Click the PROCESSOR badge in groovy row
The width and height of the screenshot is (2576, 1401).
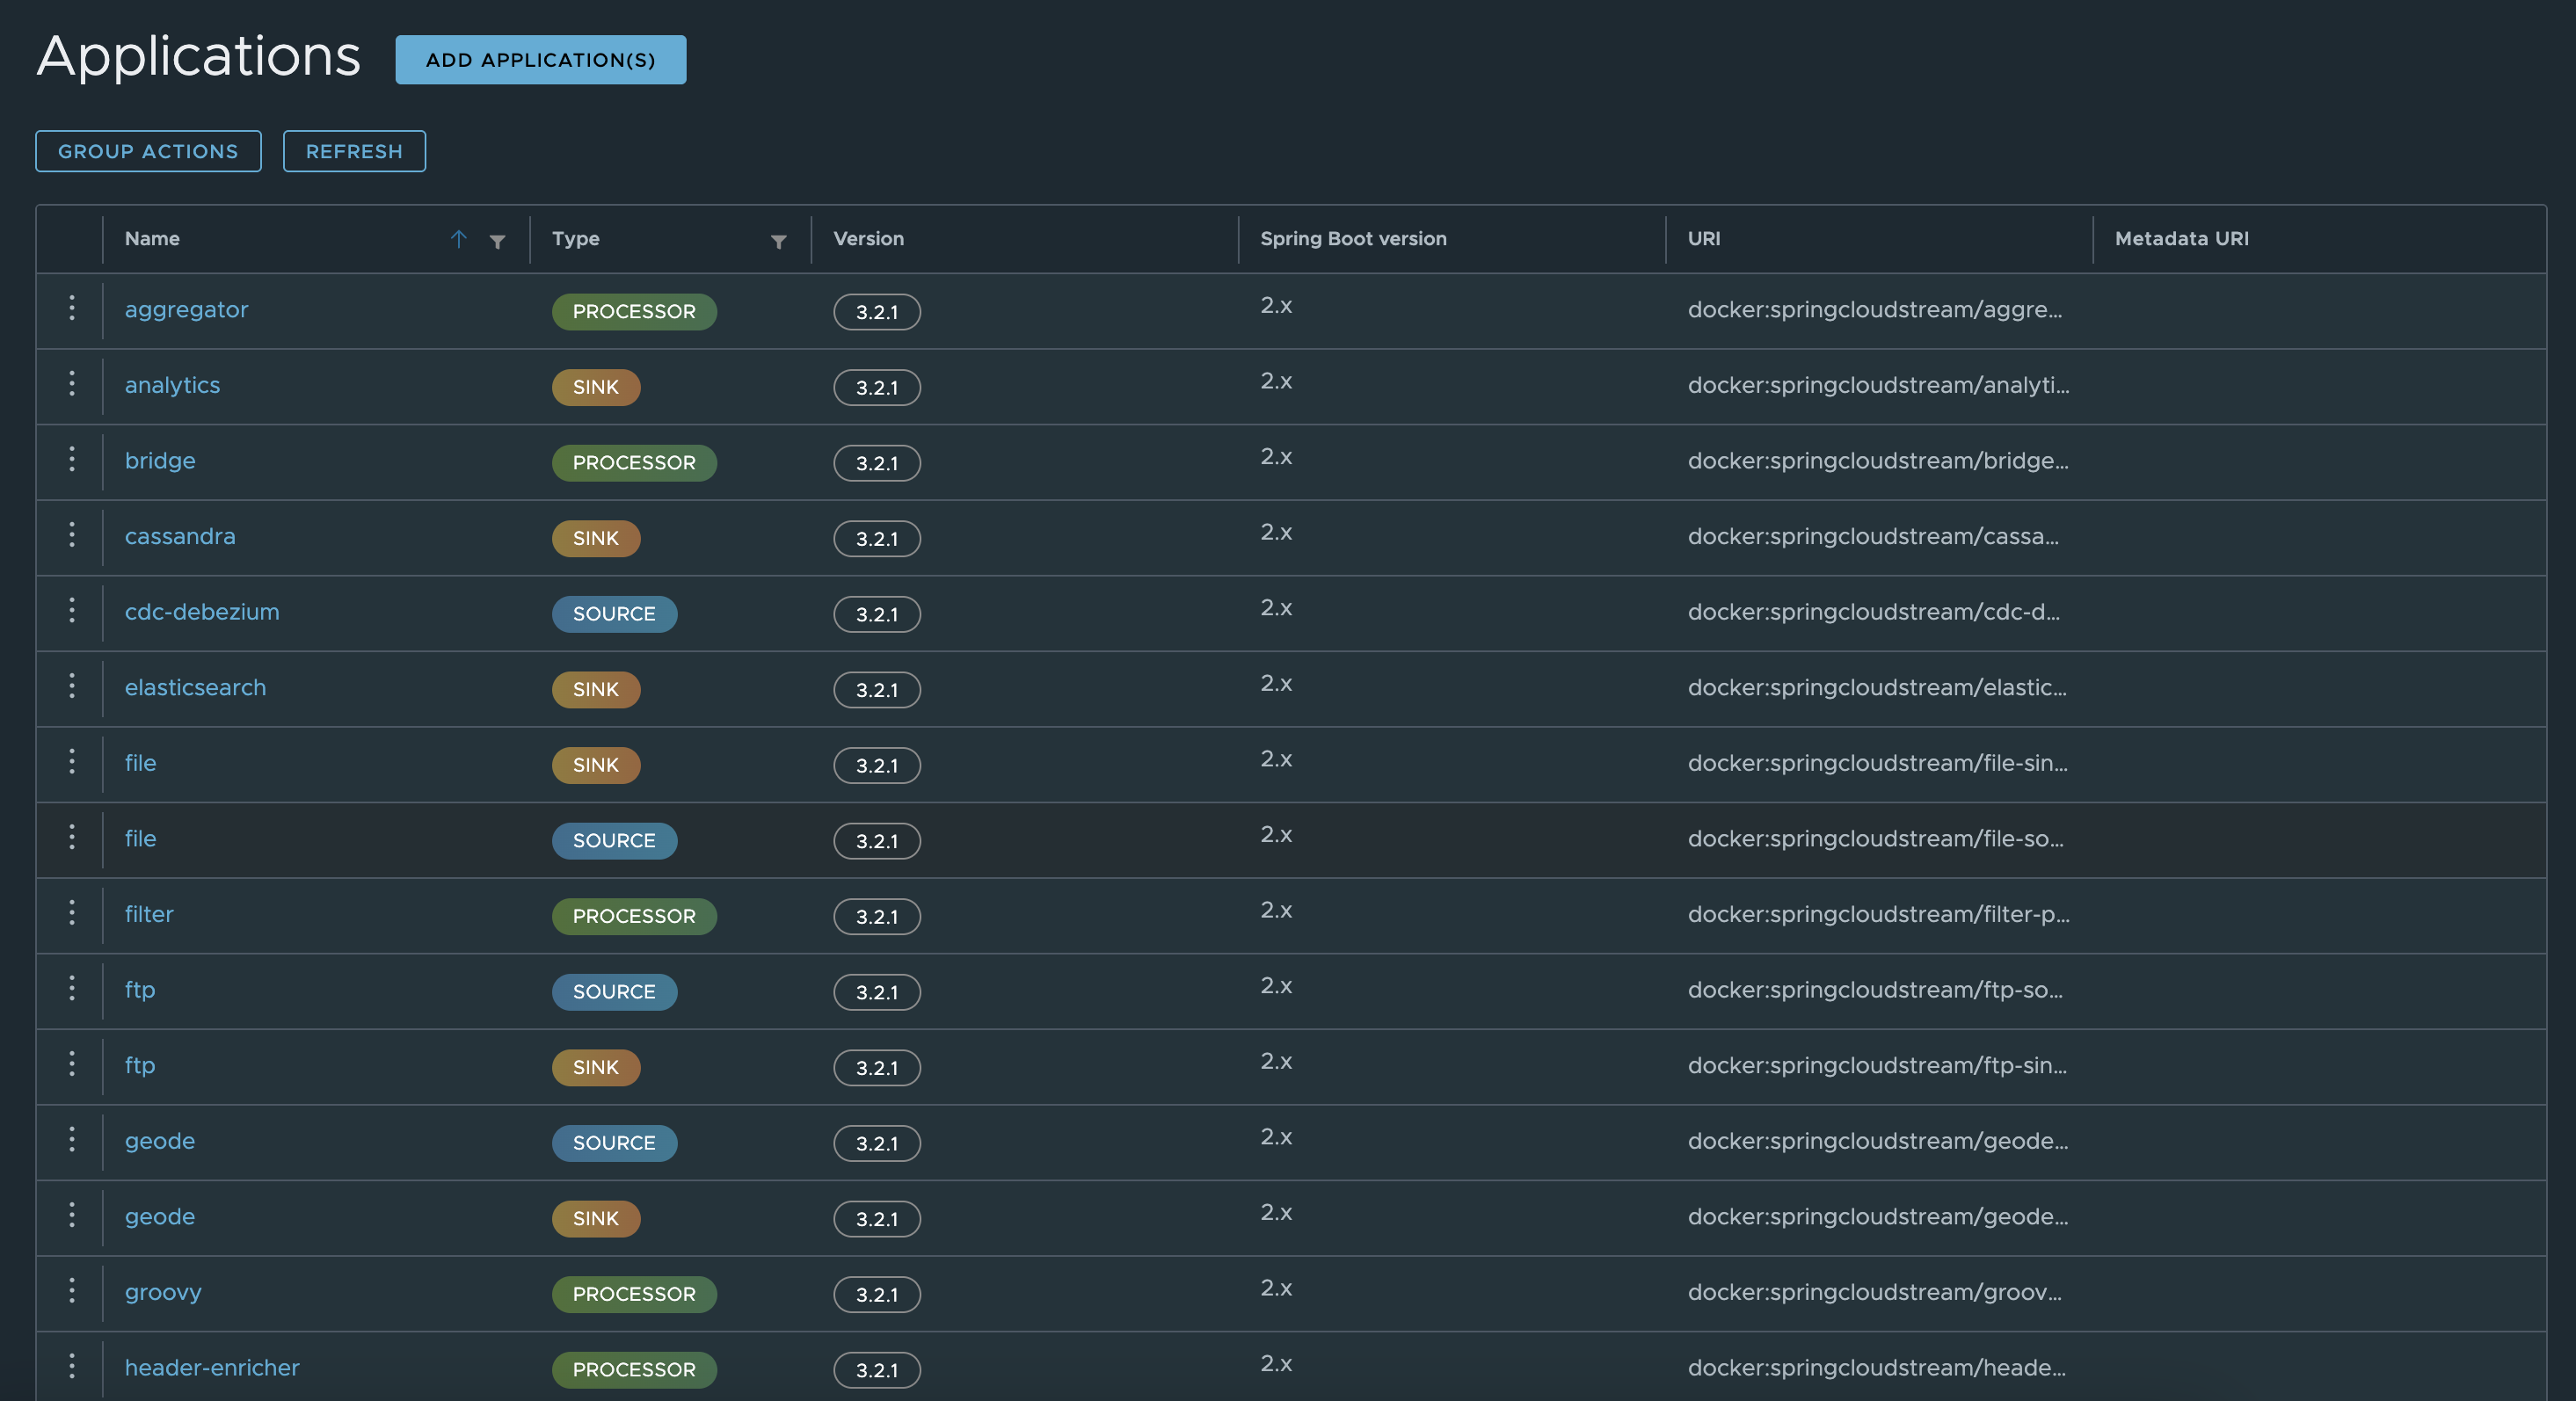coord(634,1294)
